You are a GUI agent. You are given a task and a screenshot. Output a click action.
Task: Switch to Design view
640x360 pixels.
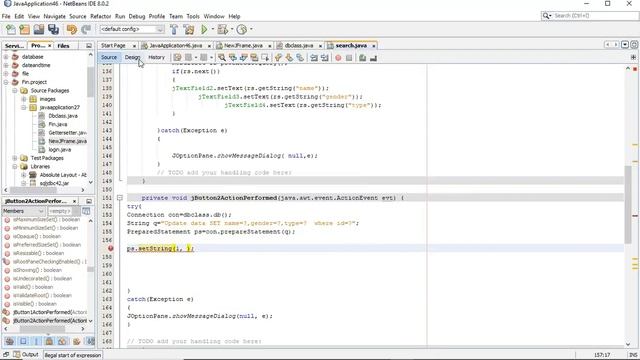(x=132, y=57)
